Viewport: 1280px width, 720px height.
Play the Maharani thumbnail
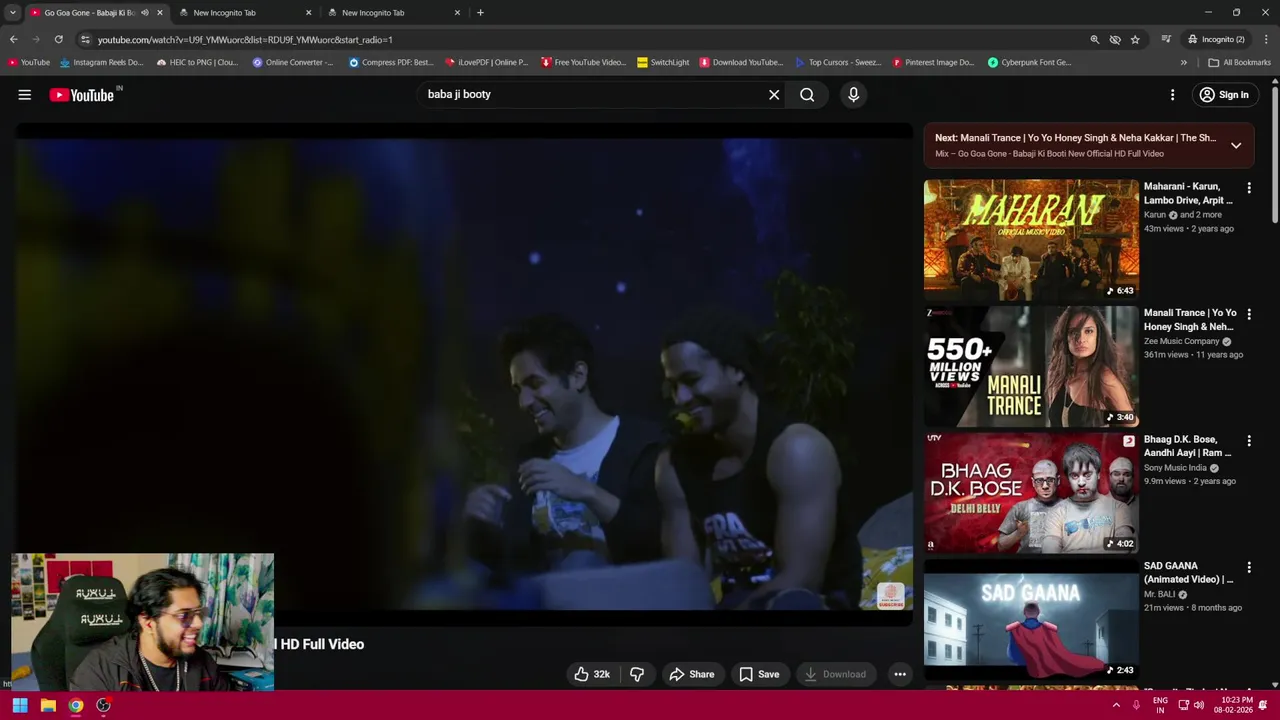[1031, 240]
